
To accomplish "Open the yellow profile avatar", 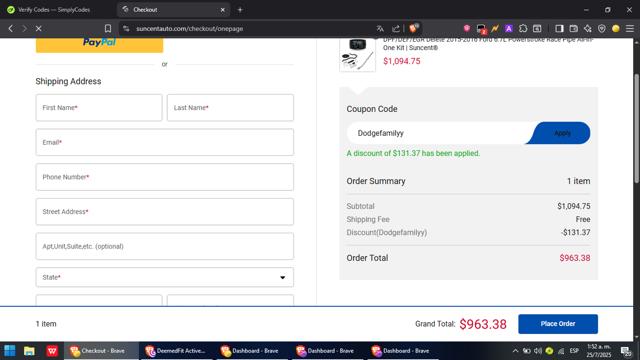I will pos(616,29).
